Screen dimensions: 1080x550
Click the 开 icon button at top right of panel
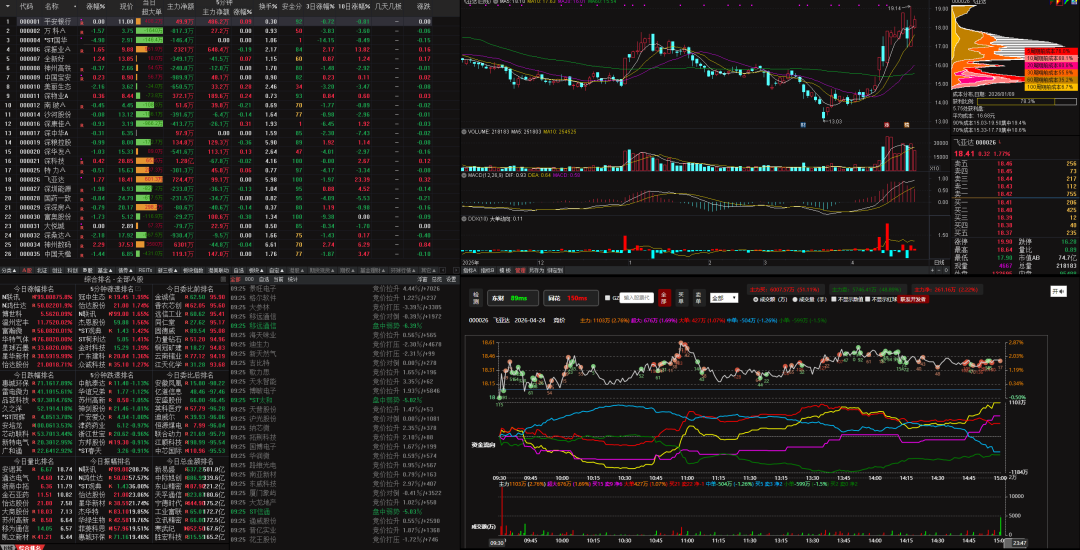1057,291
